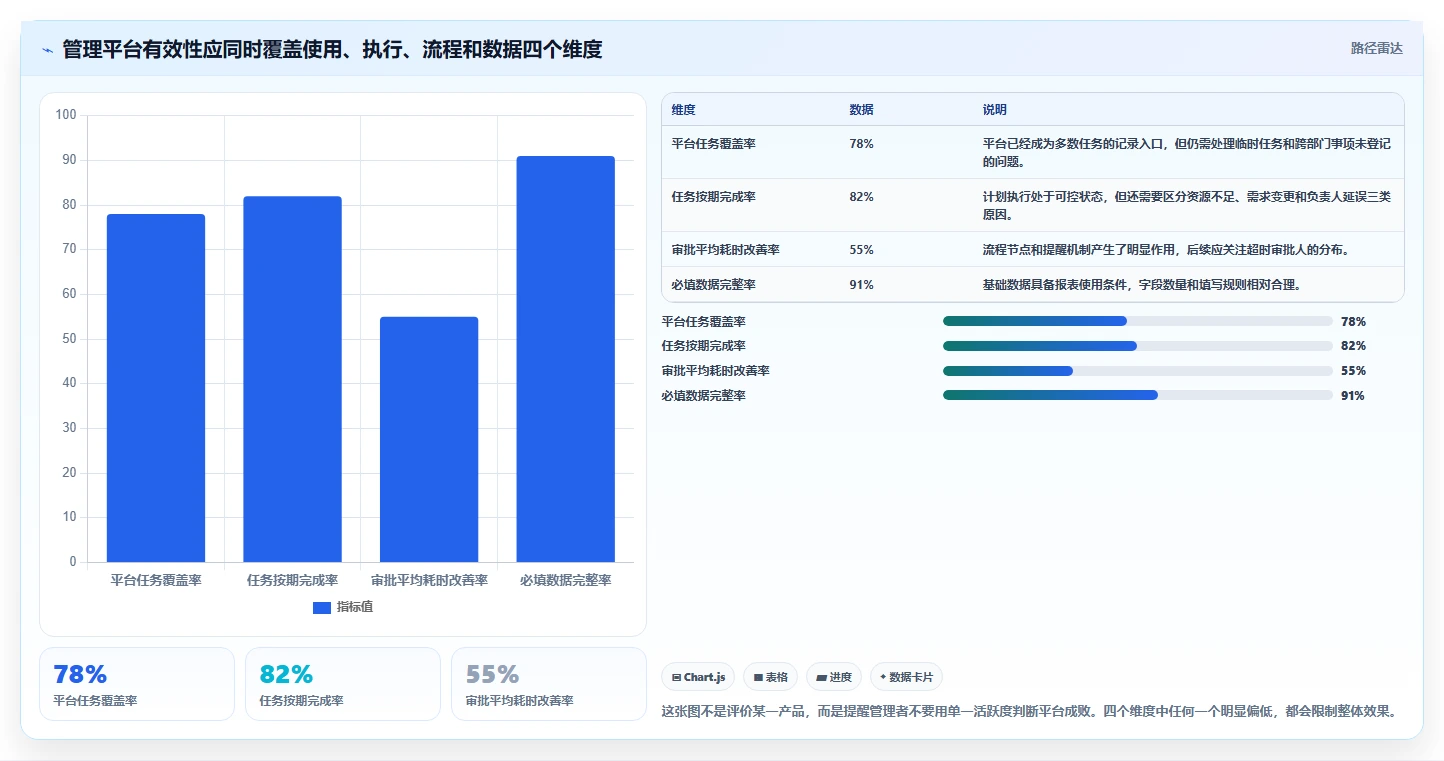Open the 55% 审批平均耗时改善率 stat card
Screen dimensions: 1444x761
point(549,684)
